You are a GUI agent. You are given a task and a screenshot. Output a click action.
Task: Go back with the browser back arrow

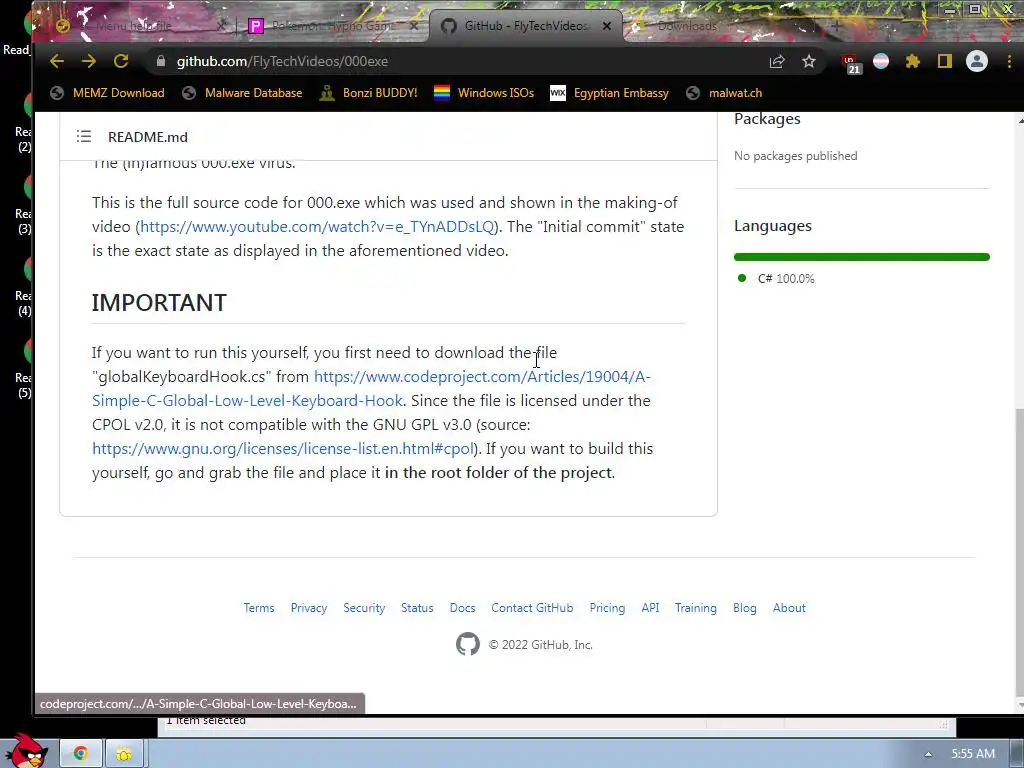click(x=57, y=61)
